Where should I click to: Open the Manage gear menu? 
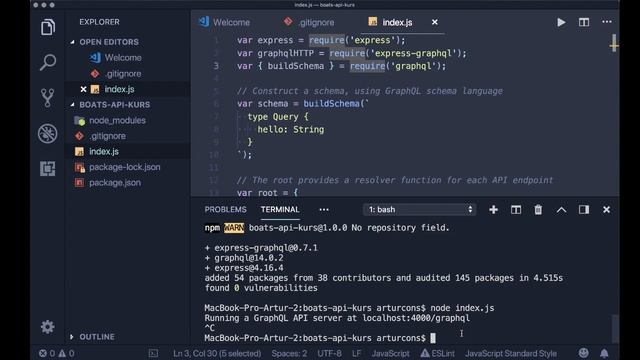[47, 327]
